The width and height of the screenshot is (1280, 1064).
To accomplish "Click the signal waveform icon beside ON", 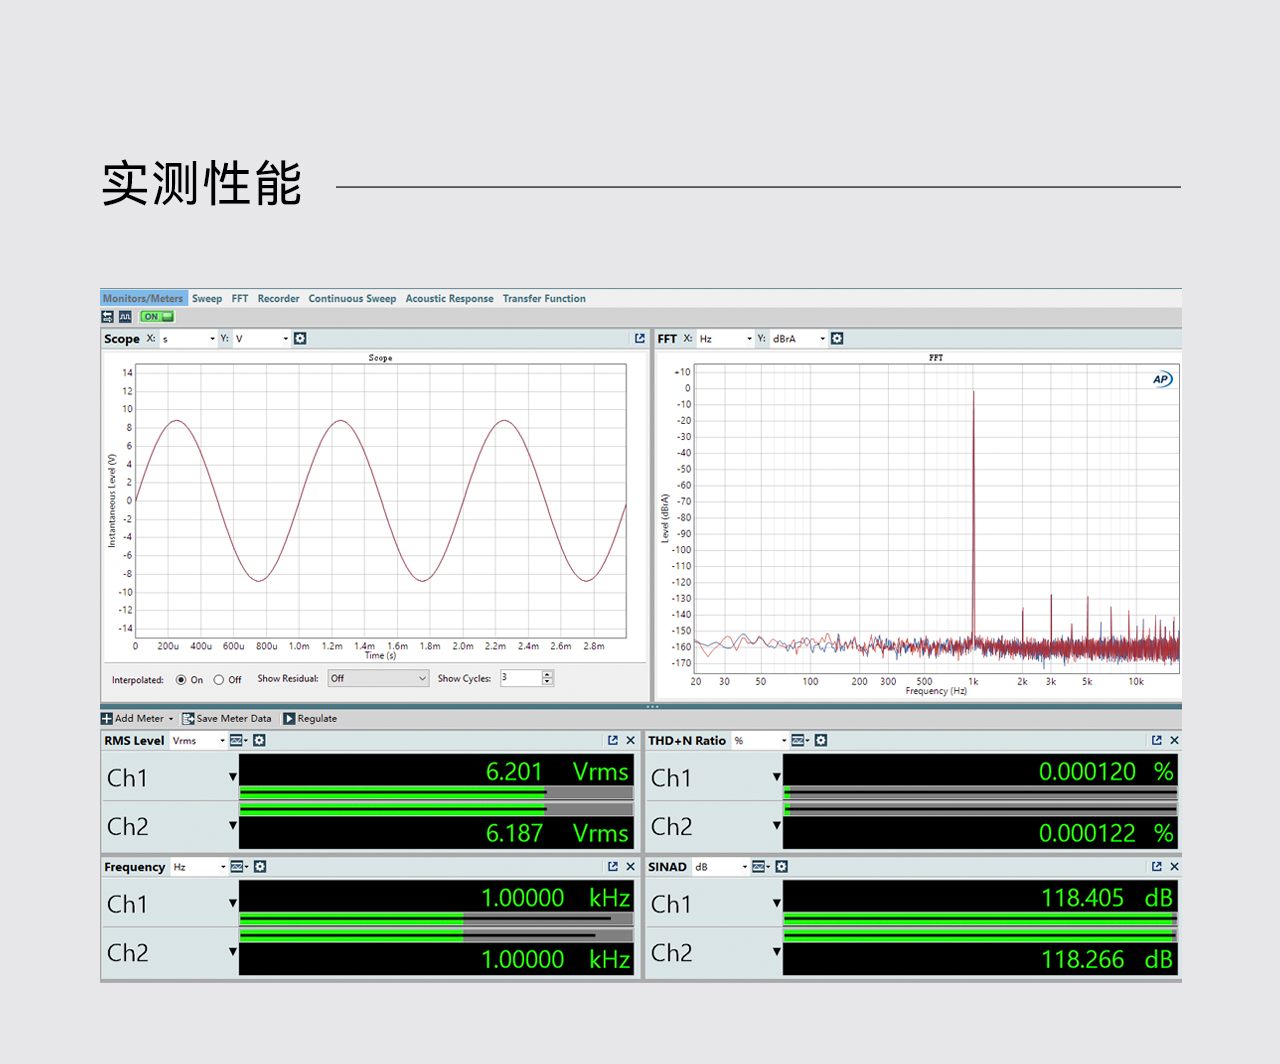I will tap(125, 317).
